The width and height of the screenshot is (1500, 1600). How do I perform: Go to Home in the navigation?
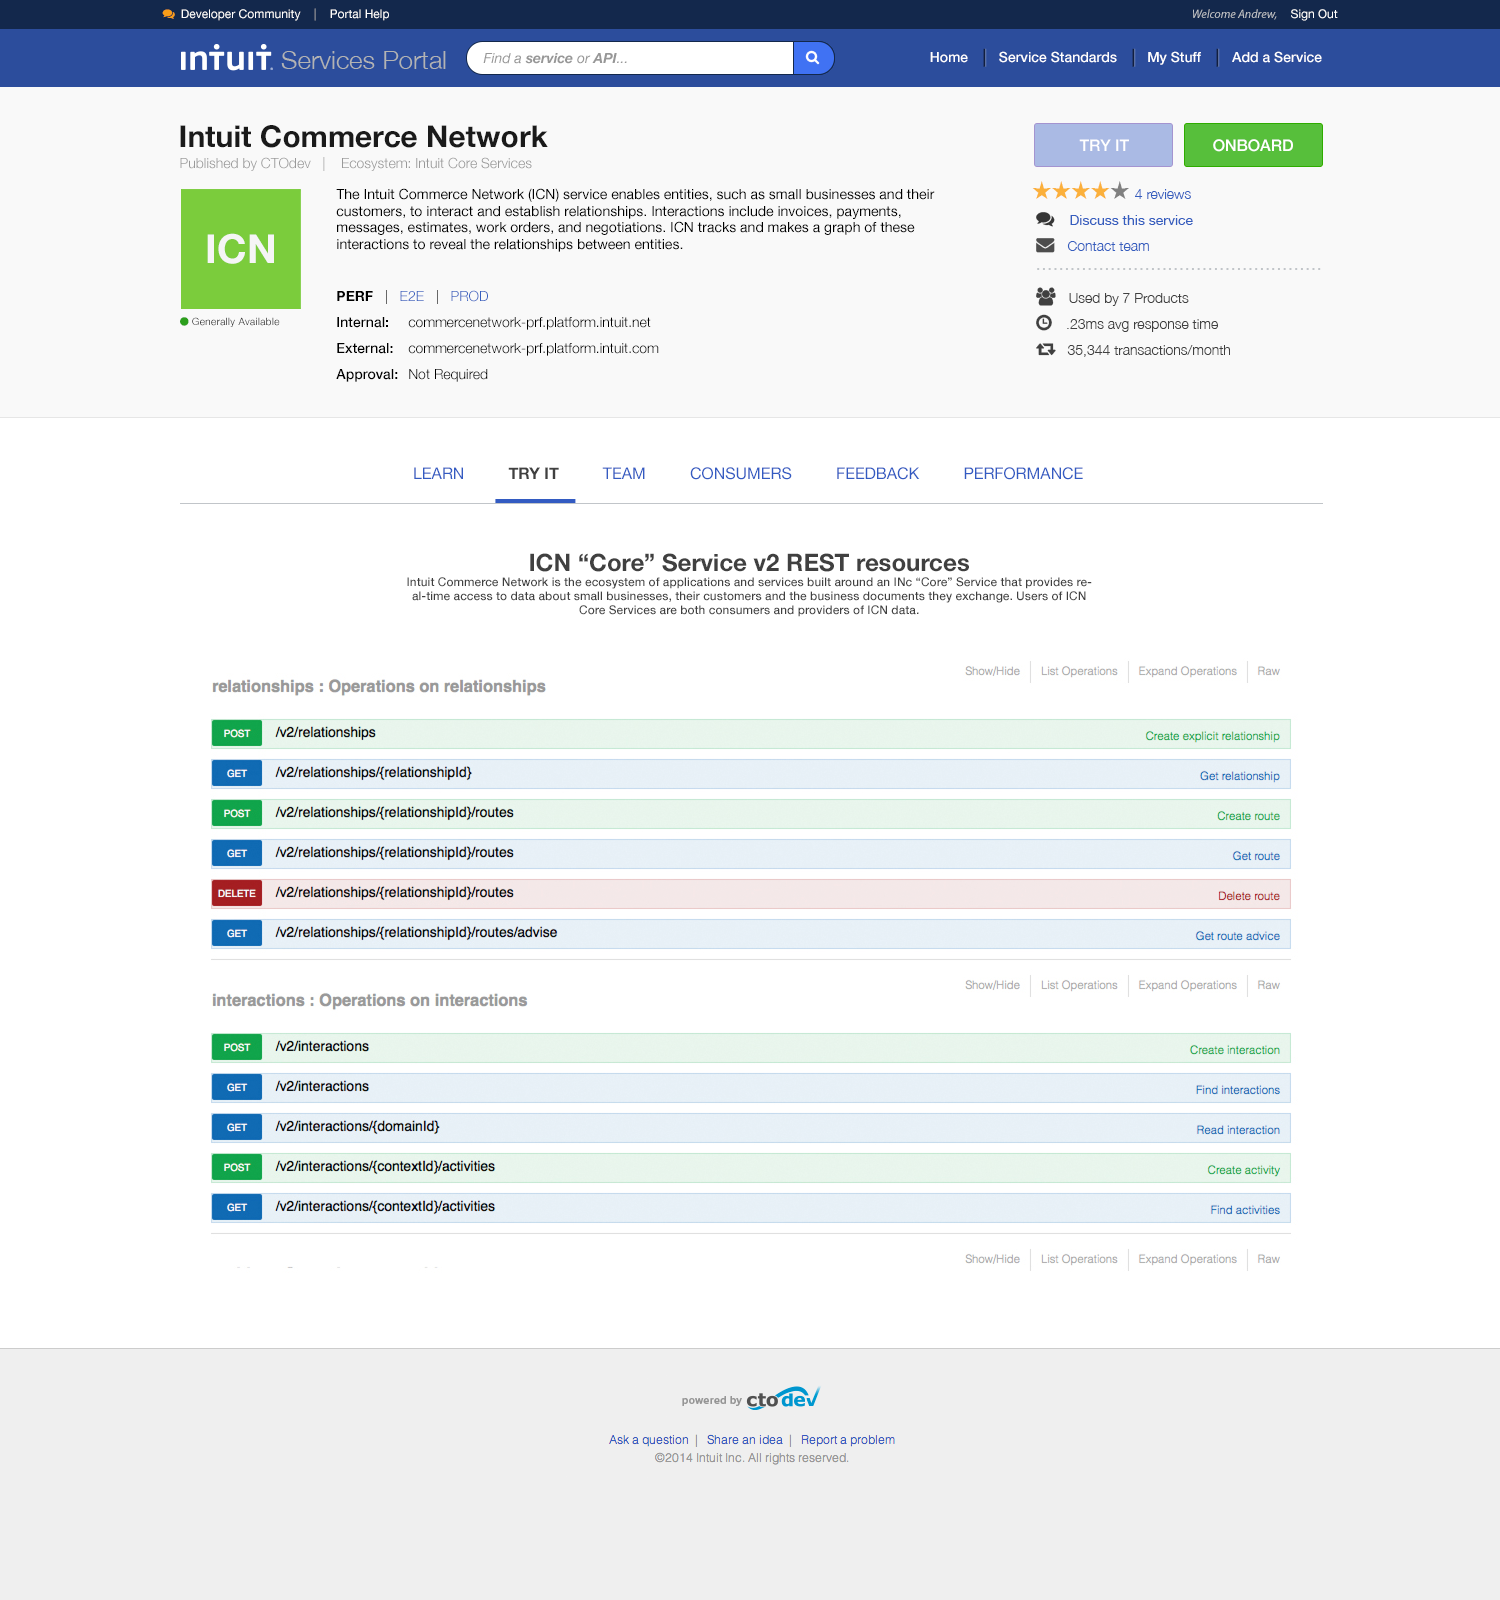pos(949,57)
